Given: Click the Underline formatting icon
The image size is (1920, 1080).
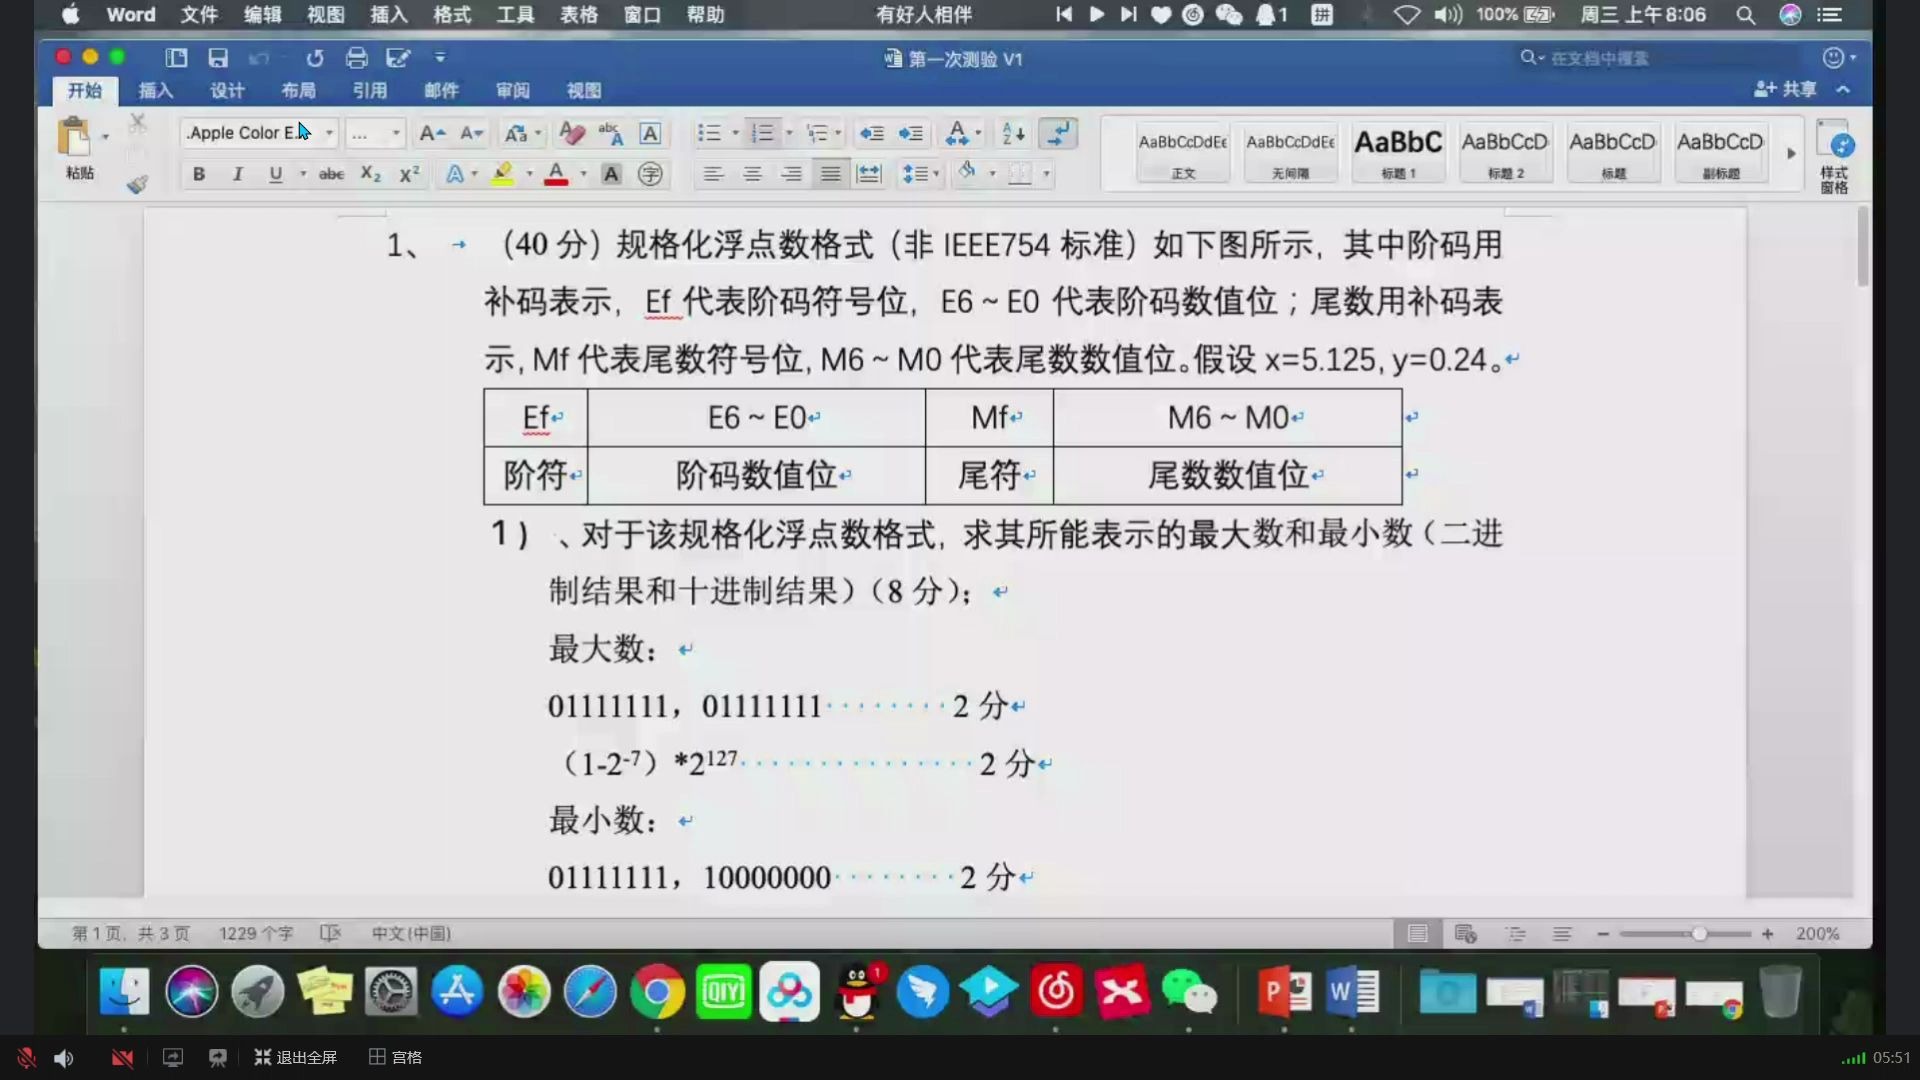Looking at the screenshot, I should (x=276, y=173).
